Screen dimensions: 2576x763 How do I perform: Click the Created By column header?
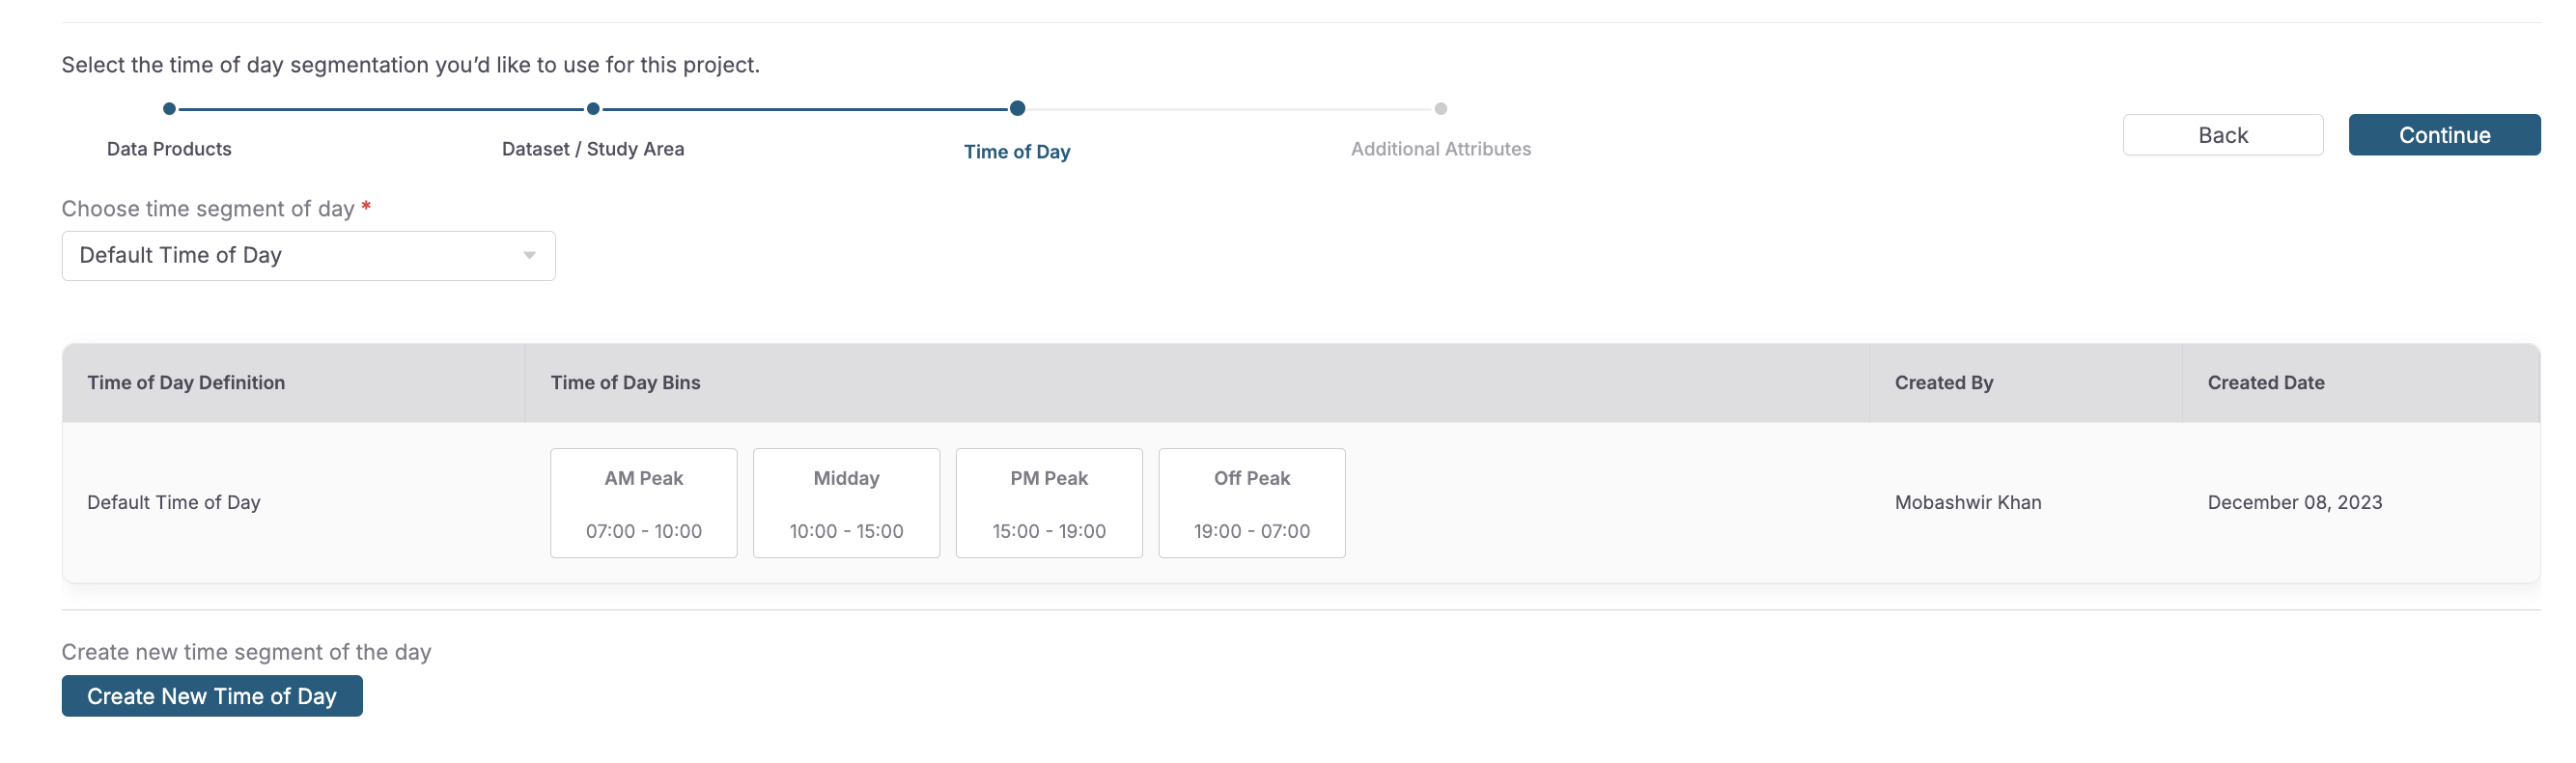(x=1943, y=383)
